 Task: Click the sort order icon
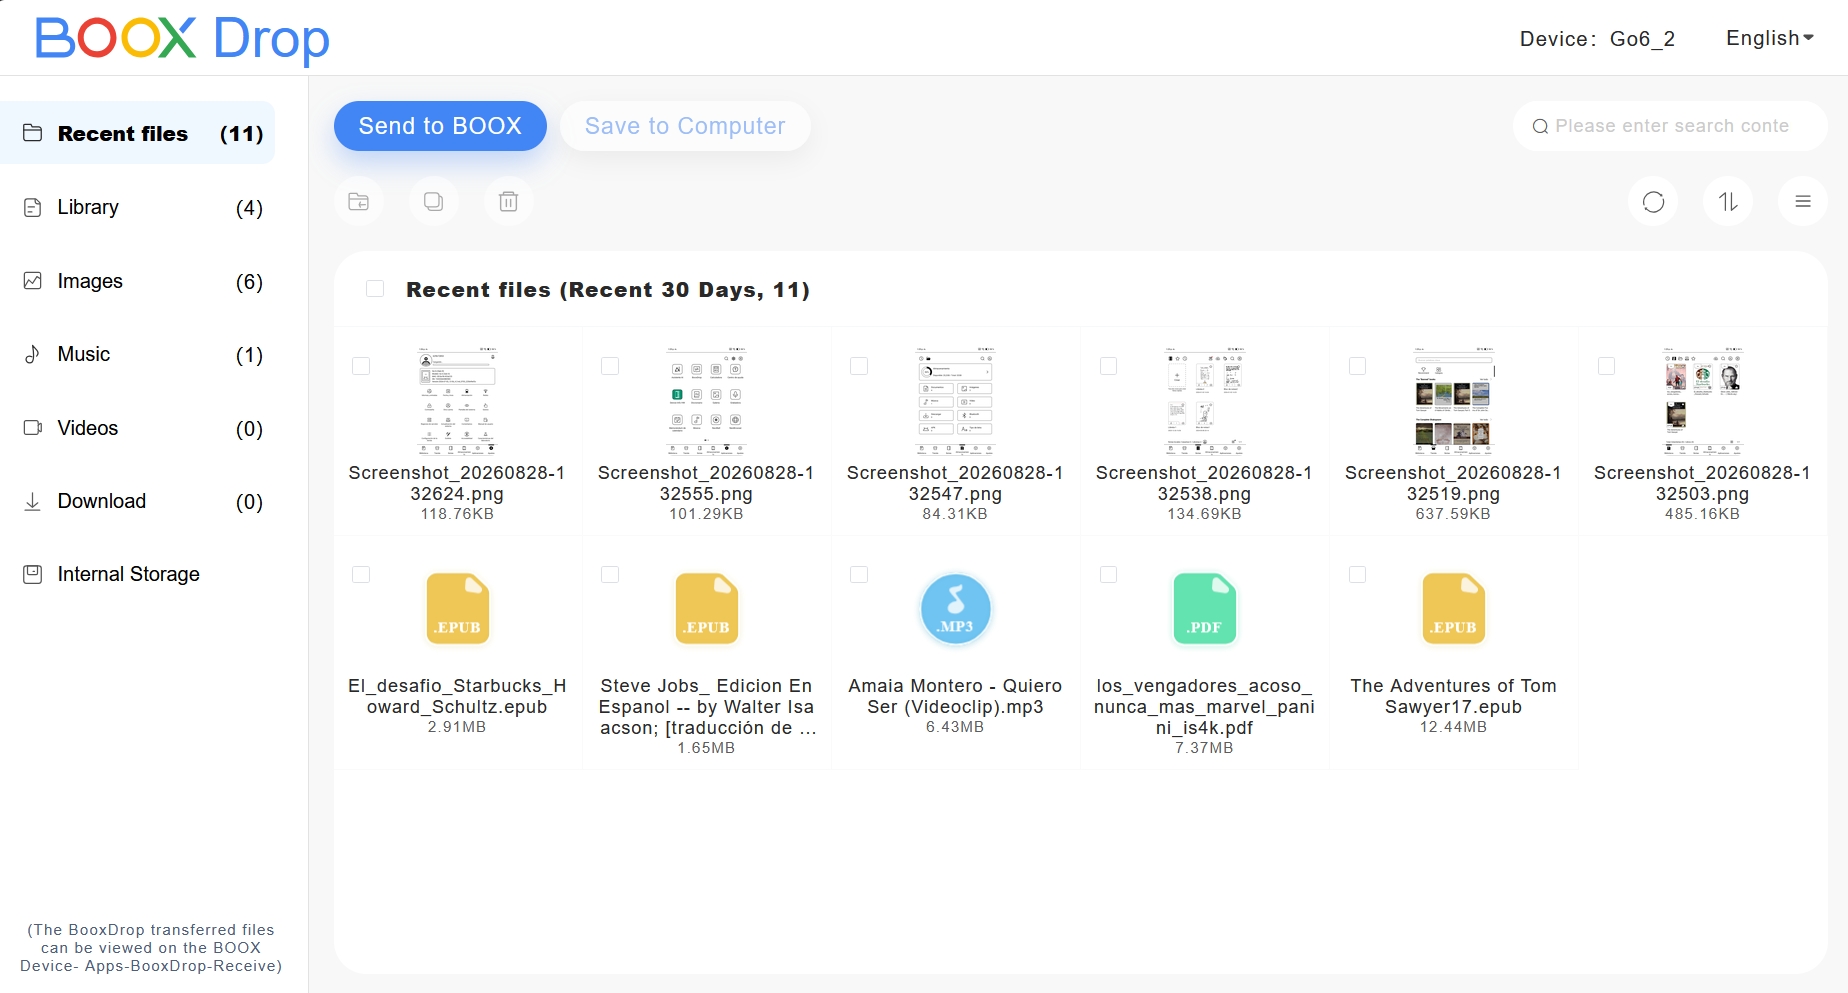(1728, 202)
